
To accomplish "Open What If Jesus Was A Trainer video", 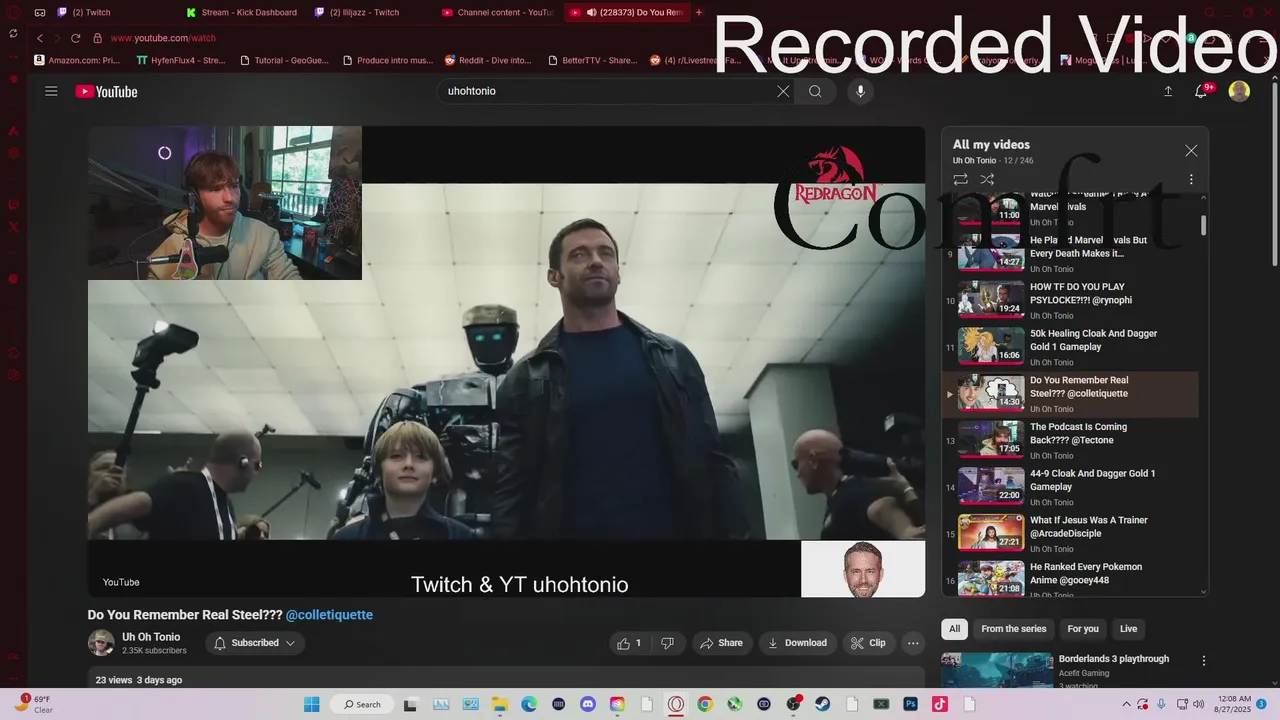I will [1070, 533].
